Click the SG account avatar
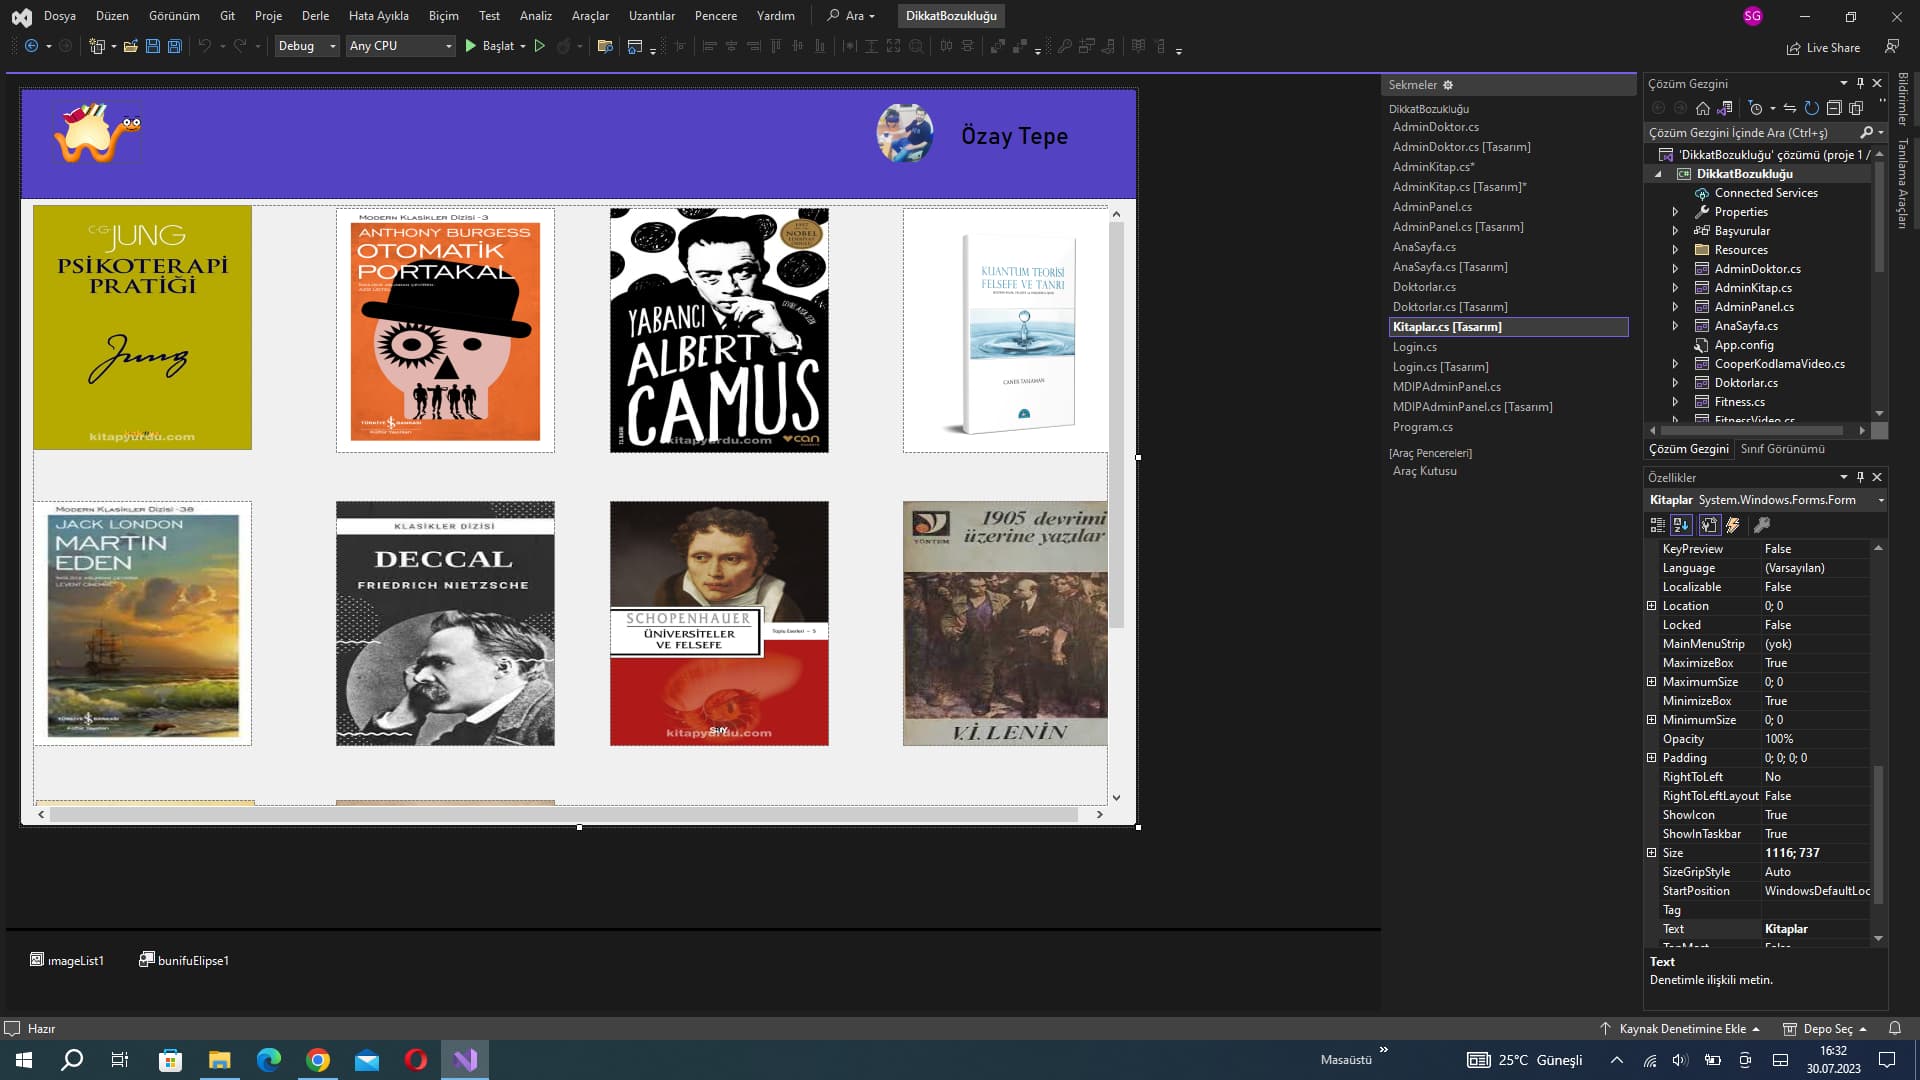 point(1752,16)
